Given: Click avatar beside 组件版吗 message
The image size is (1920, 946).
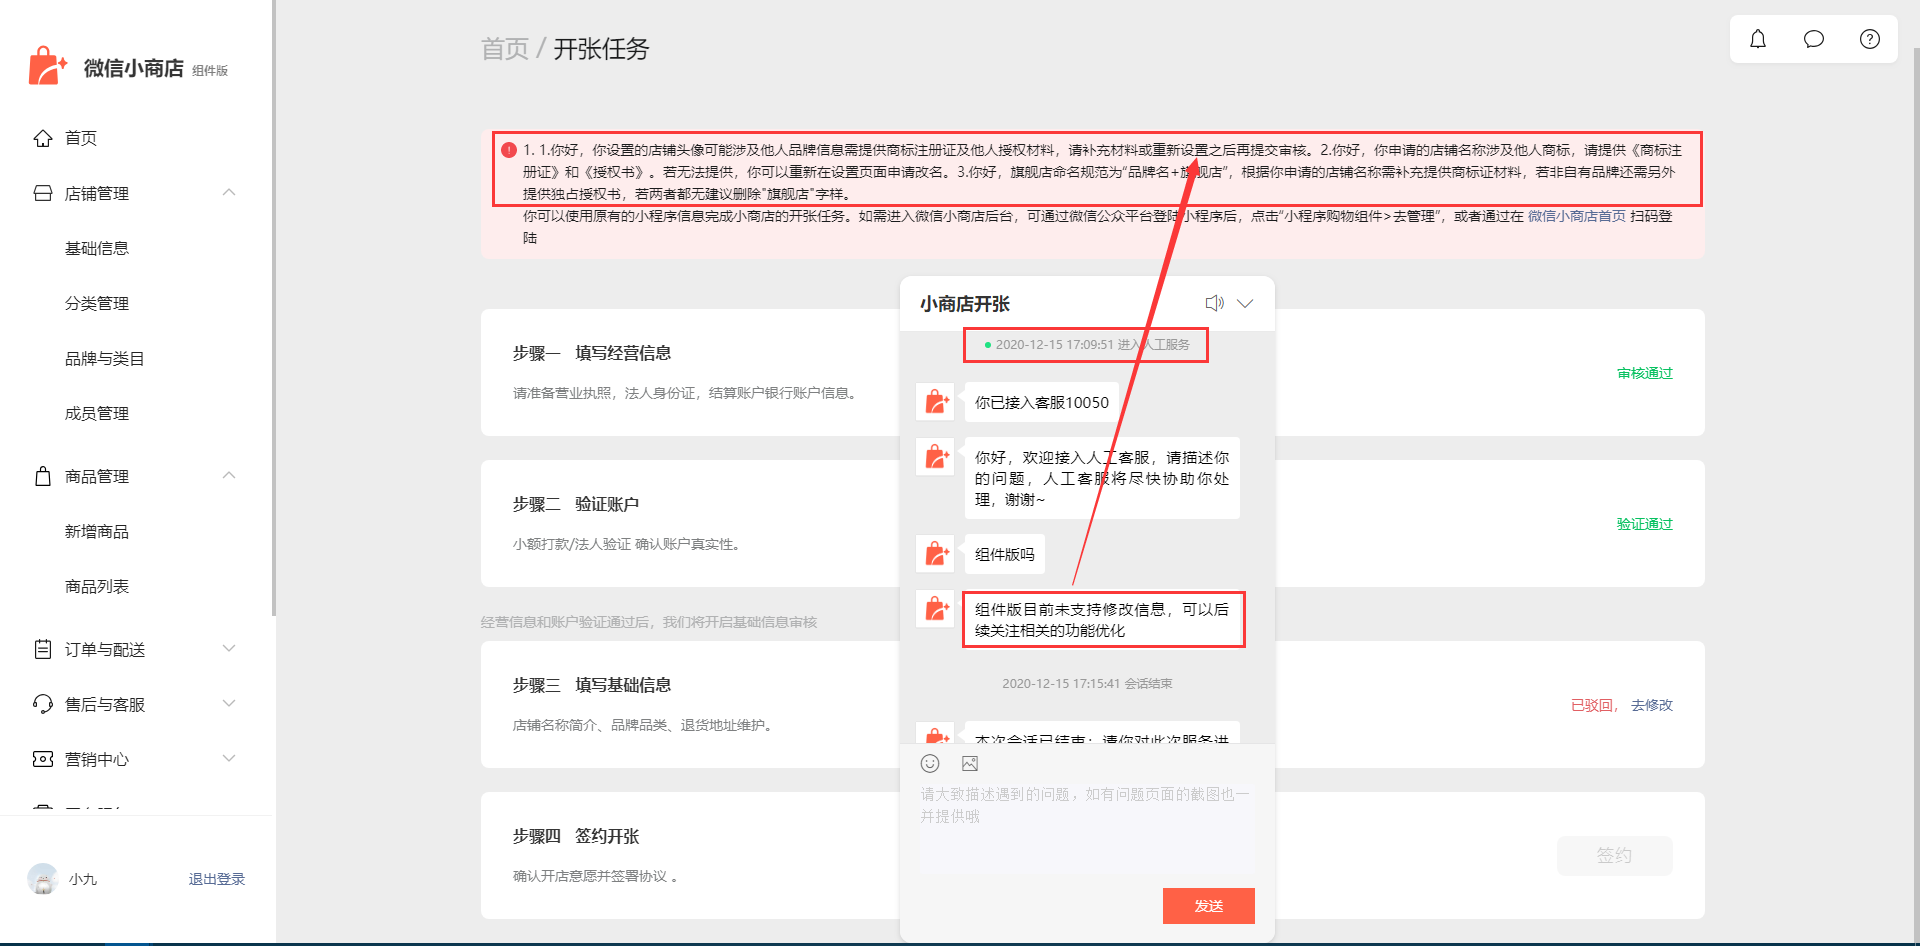Looking at the screenshot, I should point(935,554).
